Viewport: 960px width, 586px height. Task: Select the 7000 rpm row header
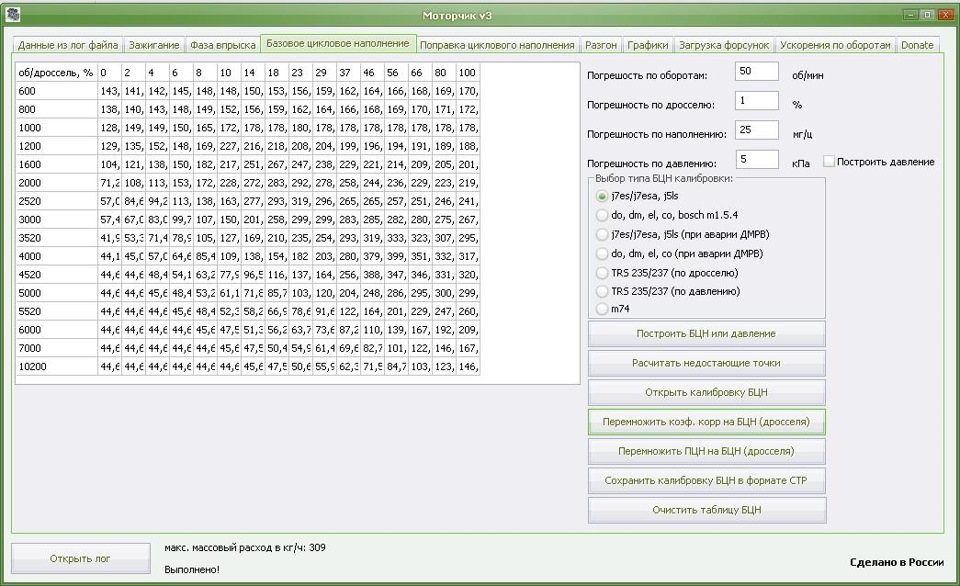coord(56,348)
